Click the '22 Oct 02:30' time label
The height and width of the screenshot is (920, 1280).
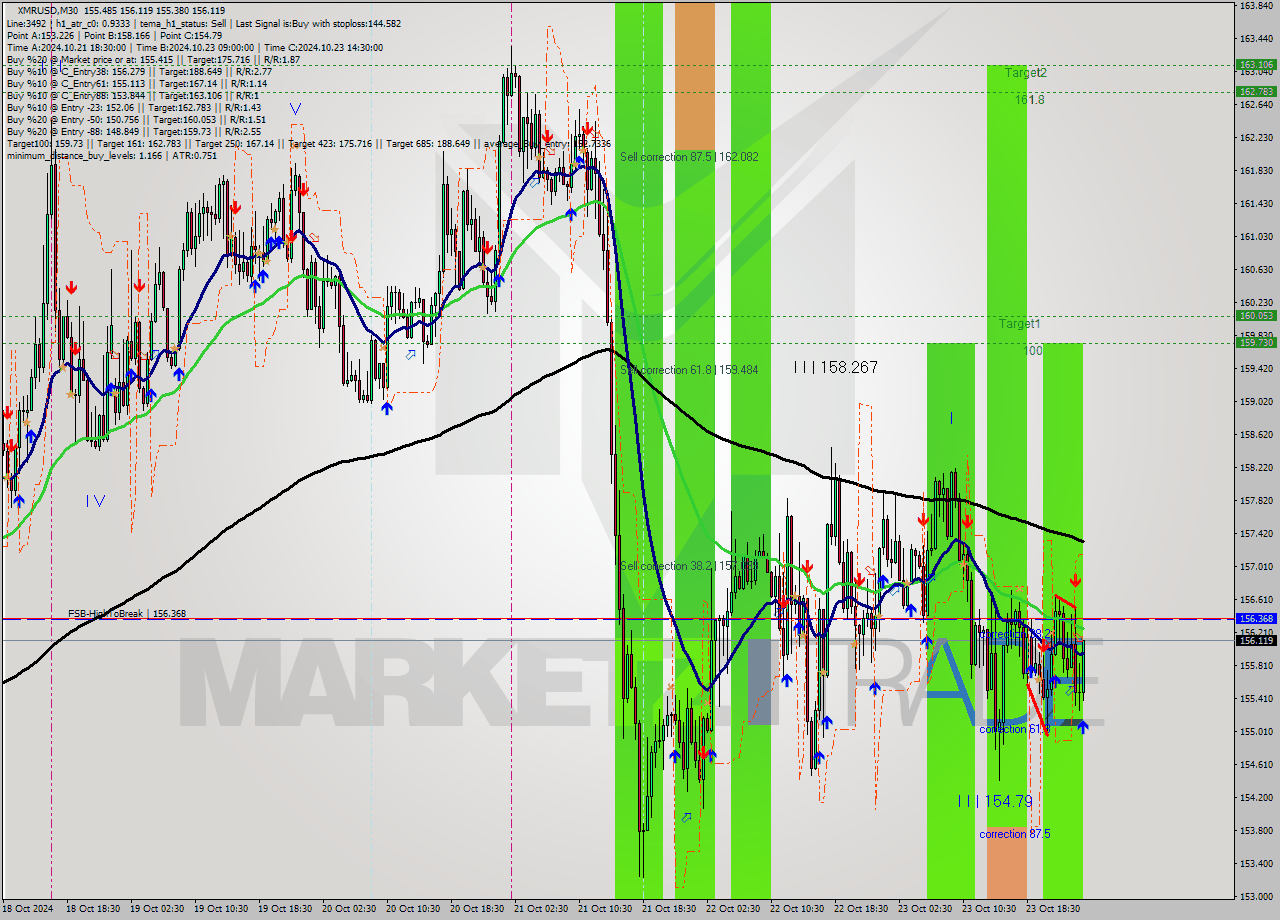[x=733, y=909]
